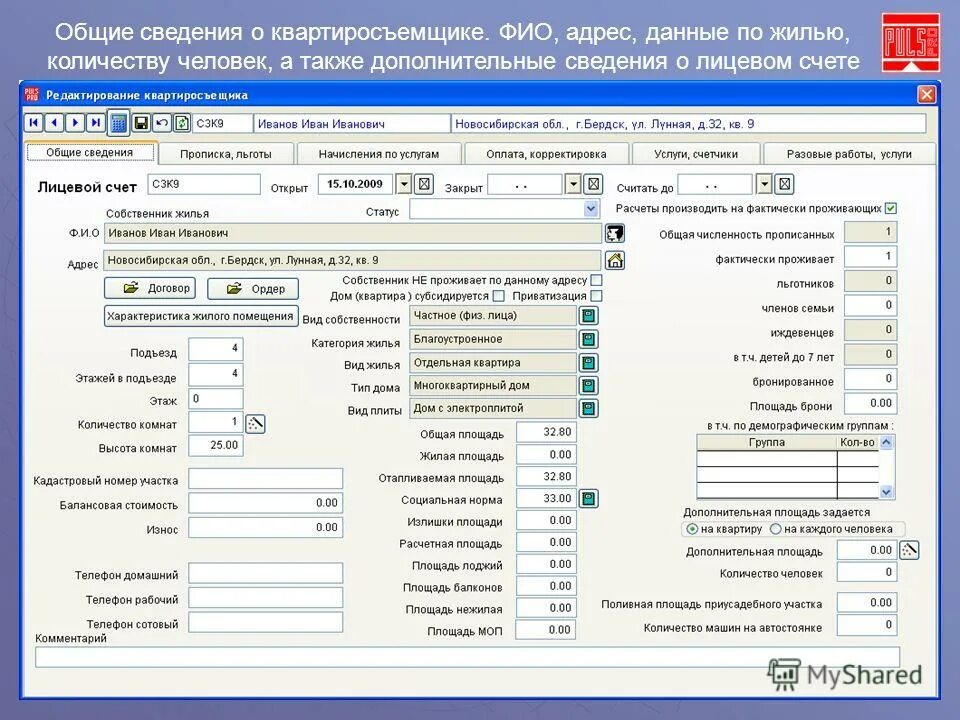Click the Площадь брони field
The width and height of the screenshot is (960, 720).
[870, 403]
